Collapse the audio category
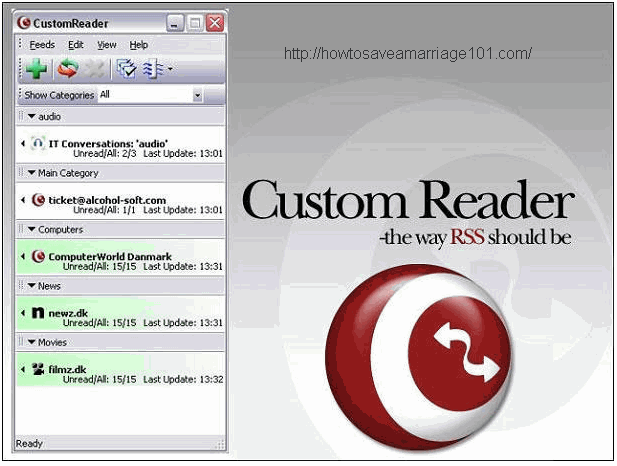Image resolution: width=617 pixels, height=466 pixels. point(32,117)
